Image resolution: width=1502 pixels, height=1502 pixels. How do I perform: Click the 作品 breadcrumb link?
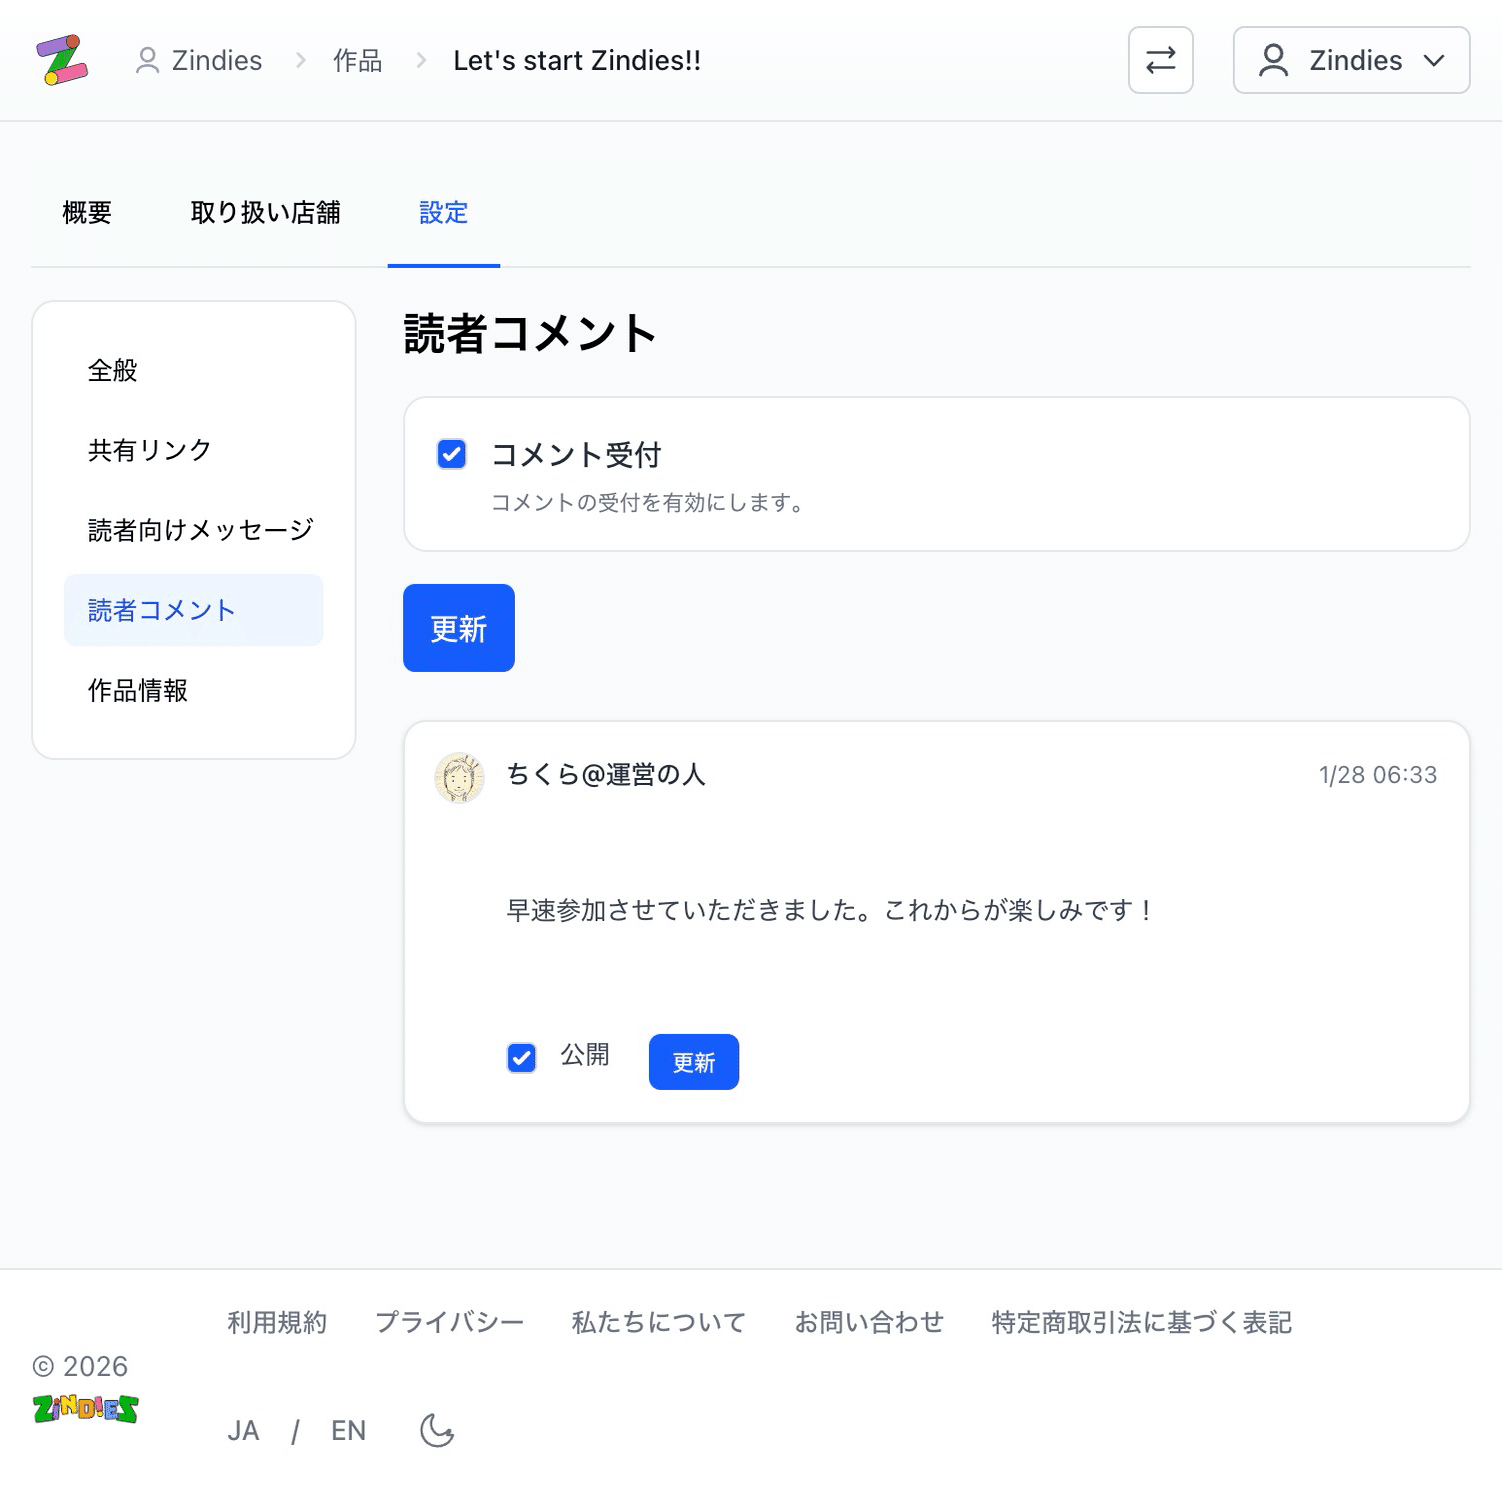pyautogui.click(x=356, y=60)
